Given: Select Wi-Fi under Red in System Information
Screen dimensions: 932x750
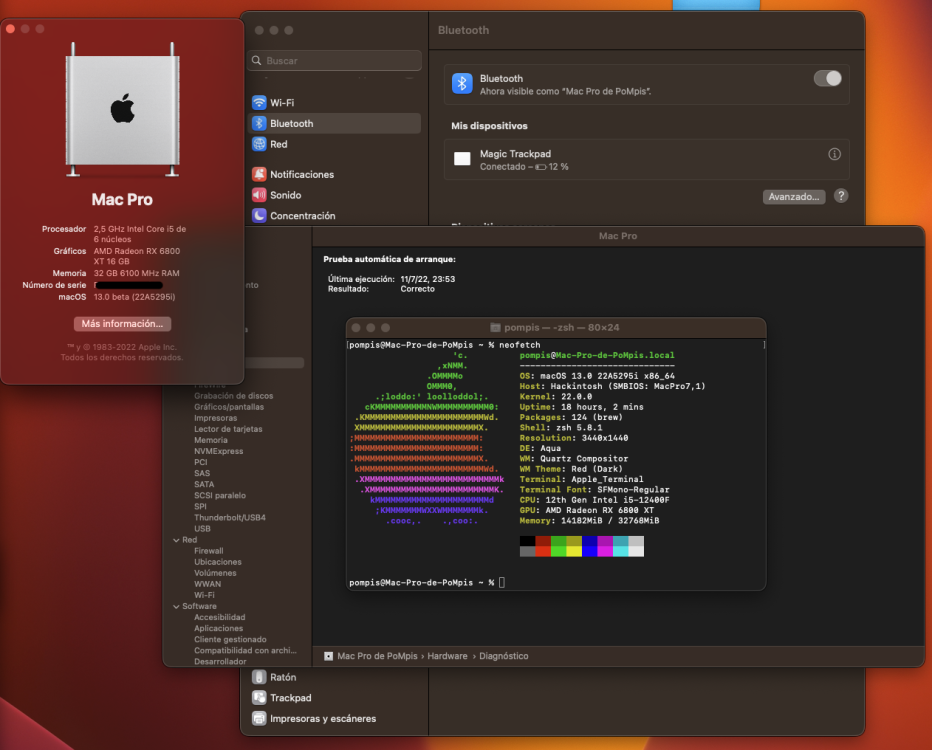Looking at the screenshot, I should 204,595.
